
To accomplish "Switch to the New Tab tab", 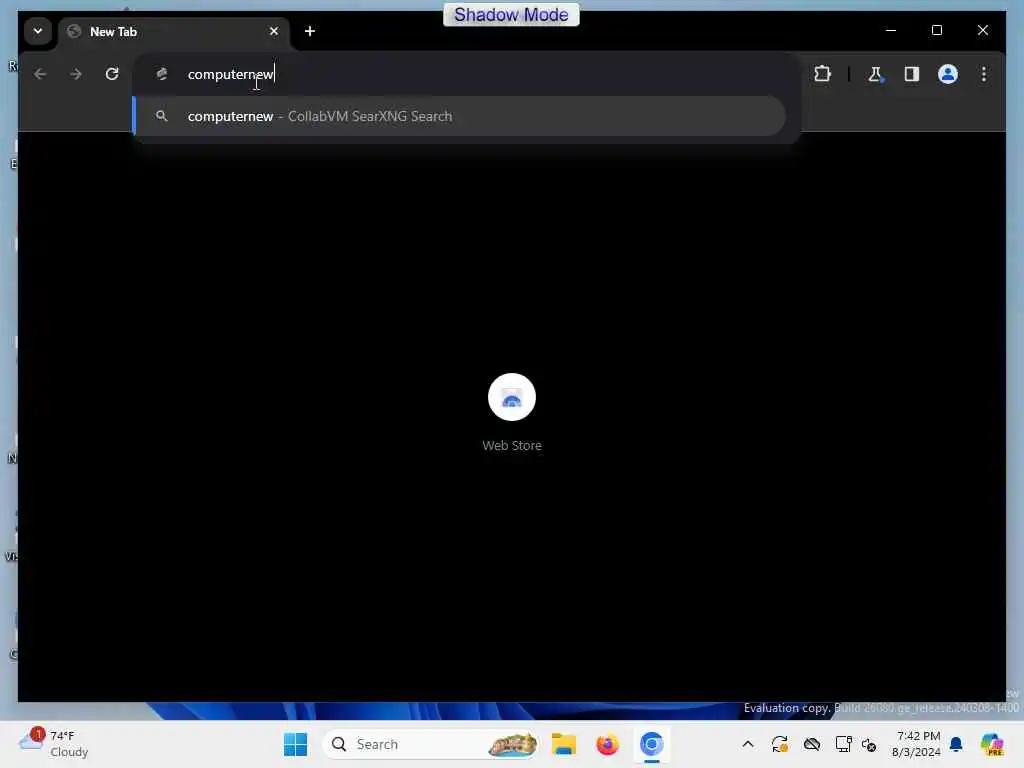I will tap(174, 32).
